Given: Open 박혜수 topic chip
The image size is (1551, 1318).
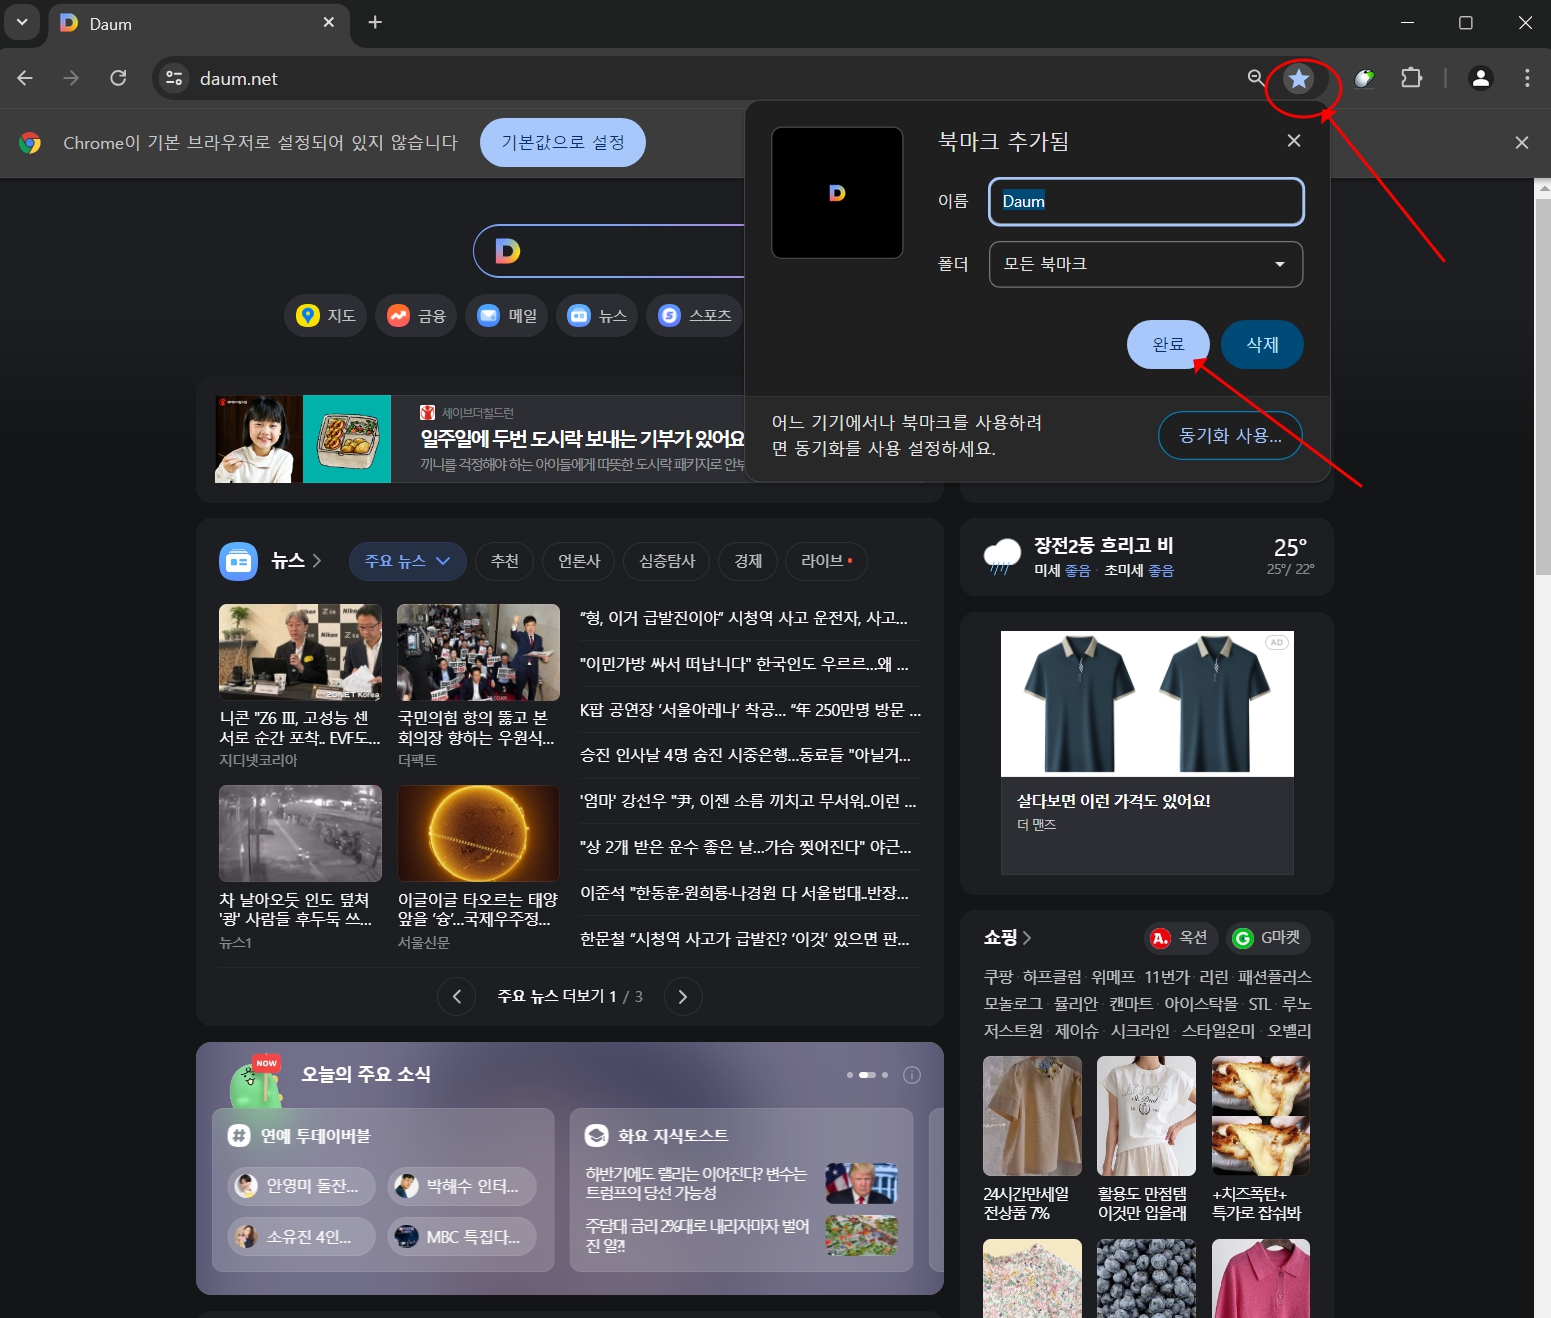Looking at the screenshot, I should pos(461,1186).
